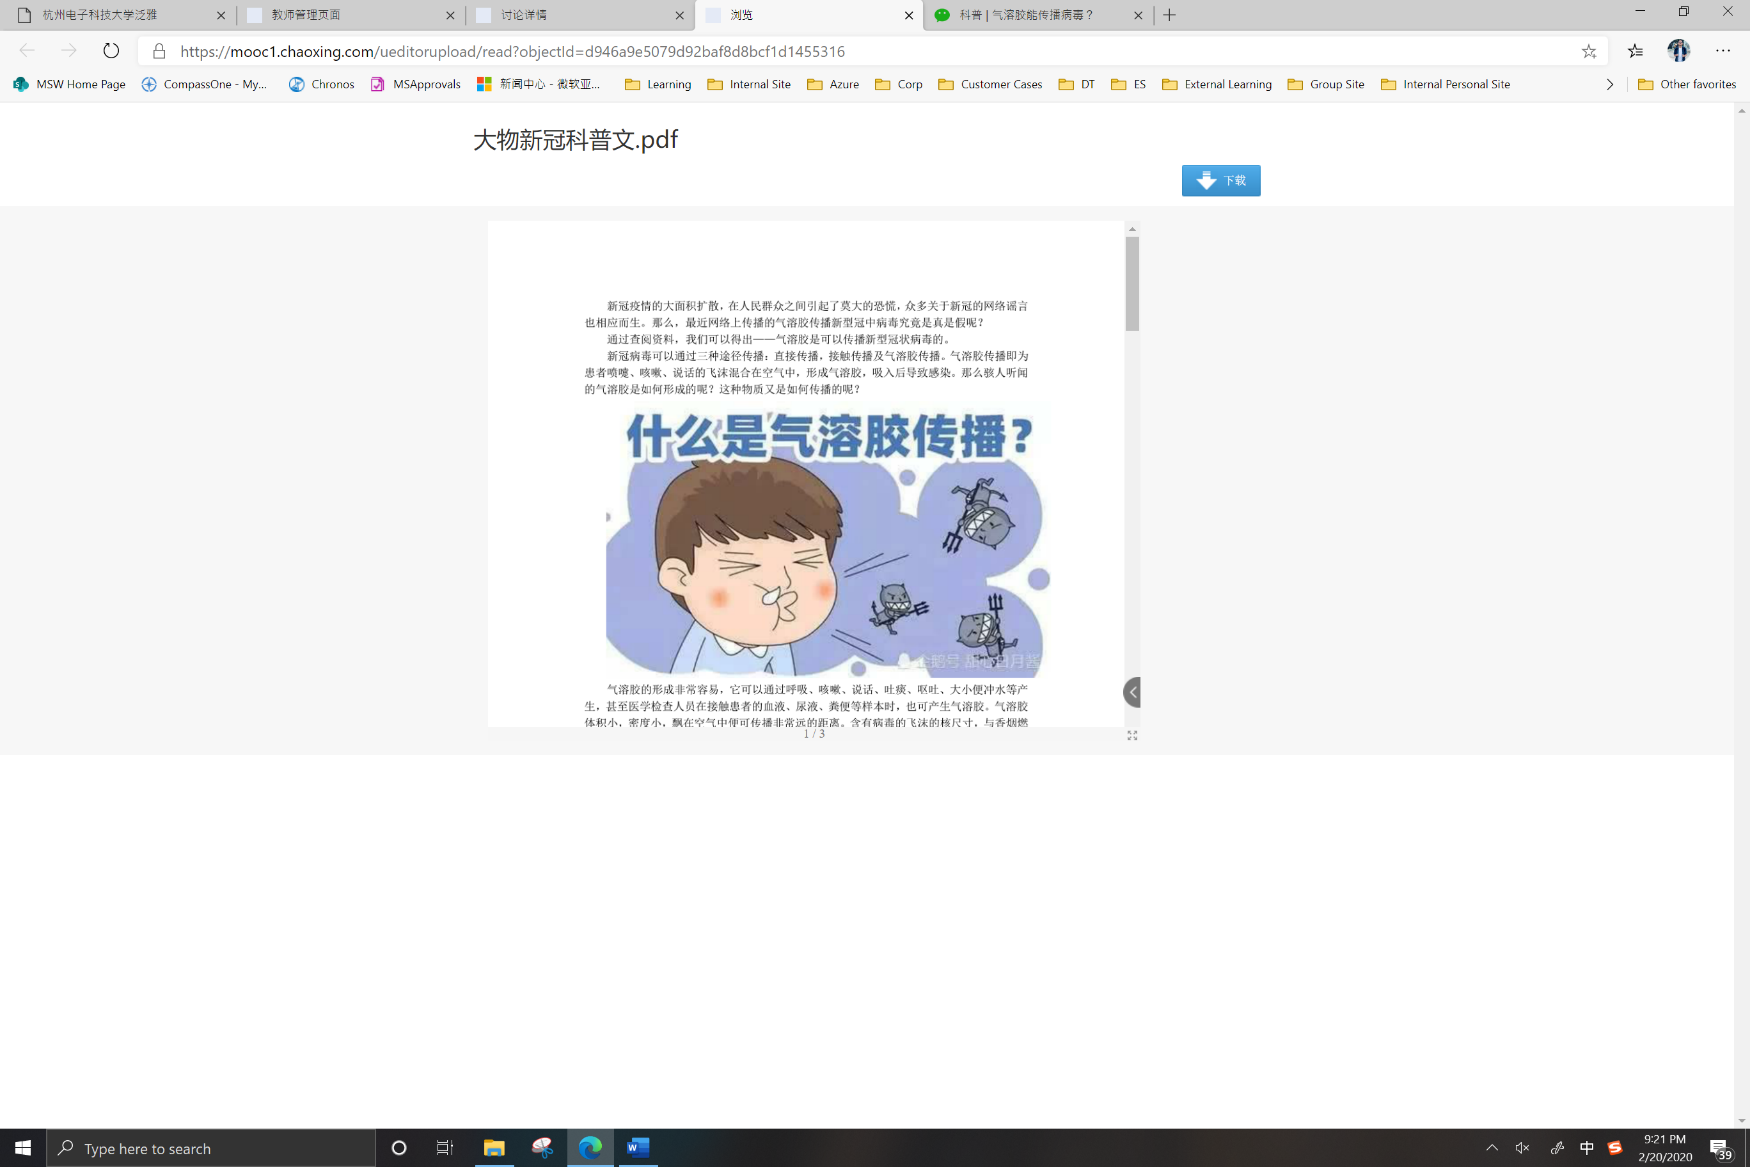The width and height of the screenshot is (1750, 1167).
Task: Click the 什么是气溶胶传播 illustration
Action: 827,540
